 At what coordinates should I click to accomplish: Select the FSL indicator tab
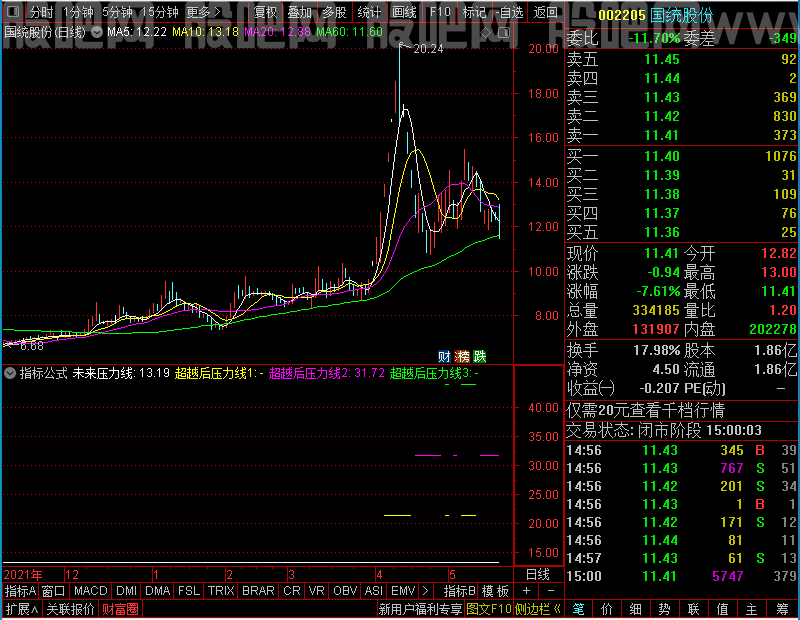189,591
